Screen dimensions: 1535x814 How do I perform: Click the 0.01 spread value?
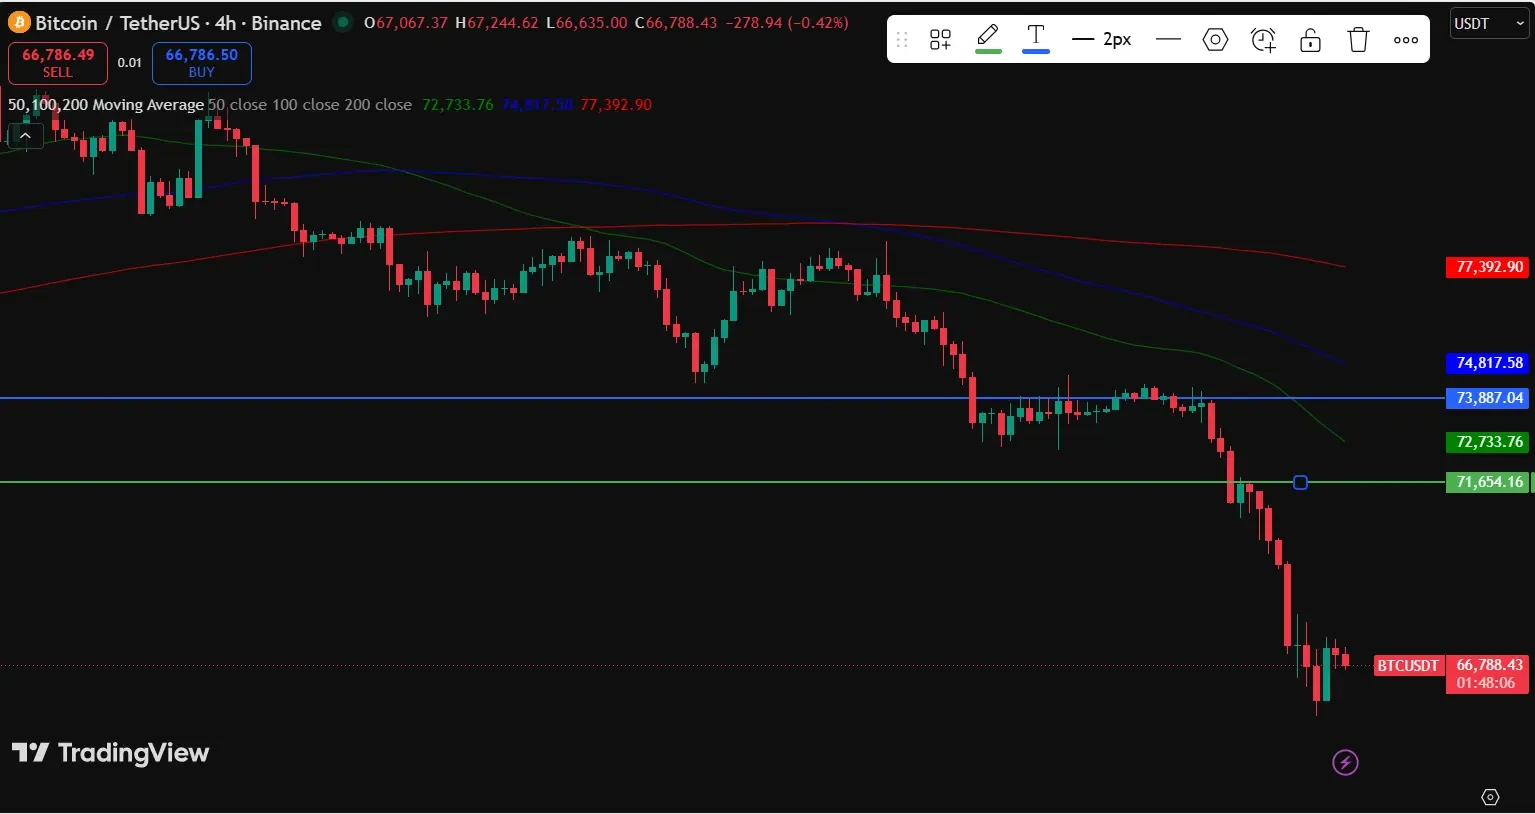tap(130, 63)
